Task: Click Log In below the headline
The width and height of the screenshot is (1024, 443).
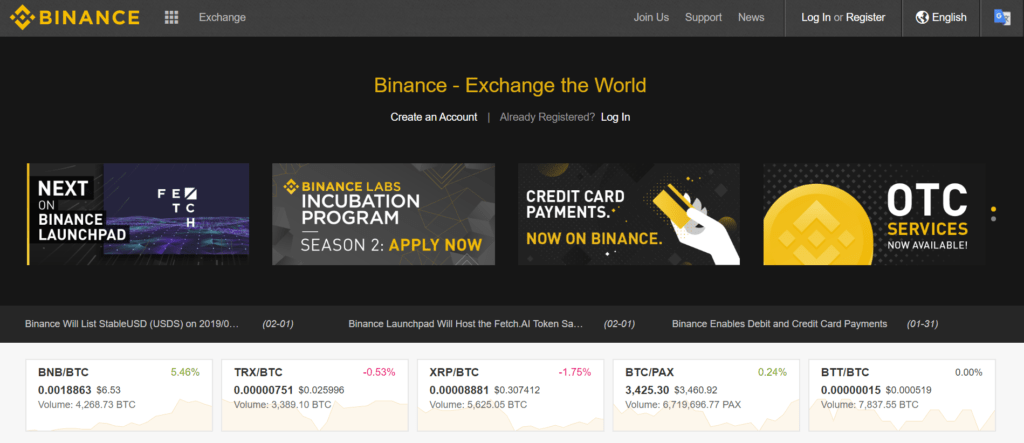Action: pyautogui.click(x=615, y=117)
